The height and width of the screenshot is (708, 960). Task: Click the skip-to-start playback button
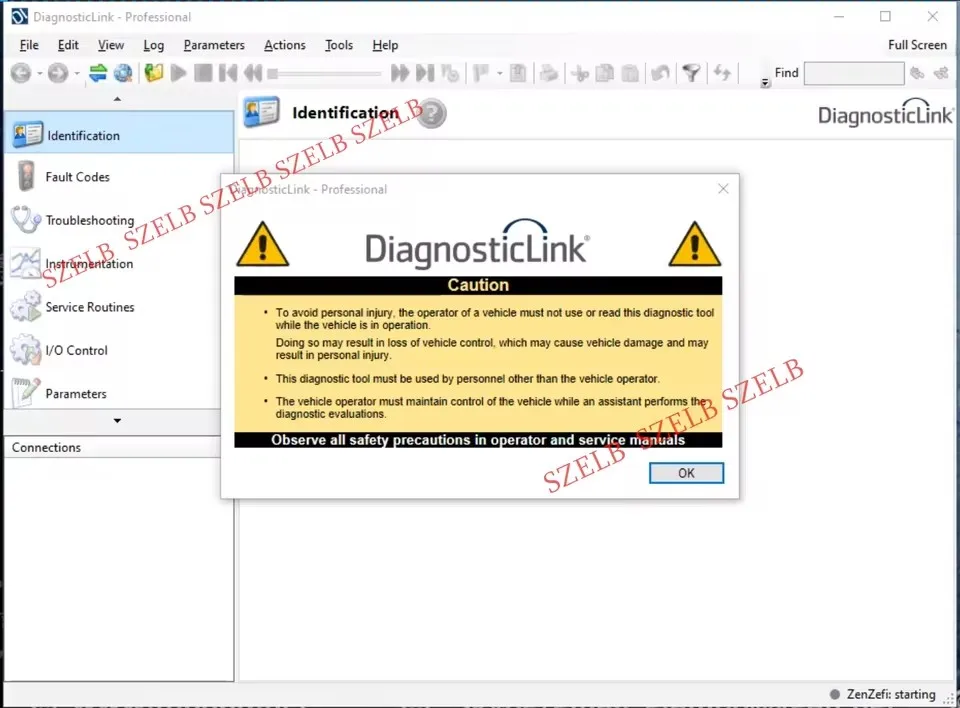coord(228,73)
